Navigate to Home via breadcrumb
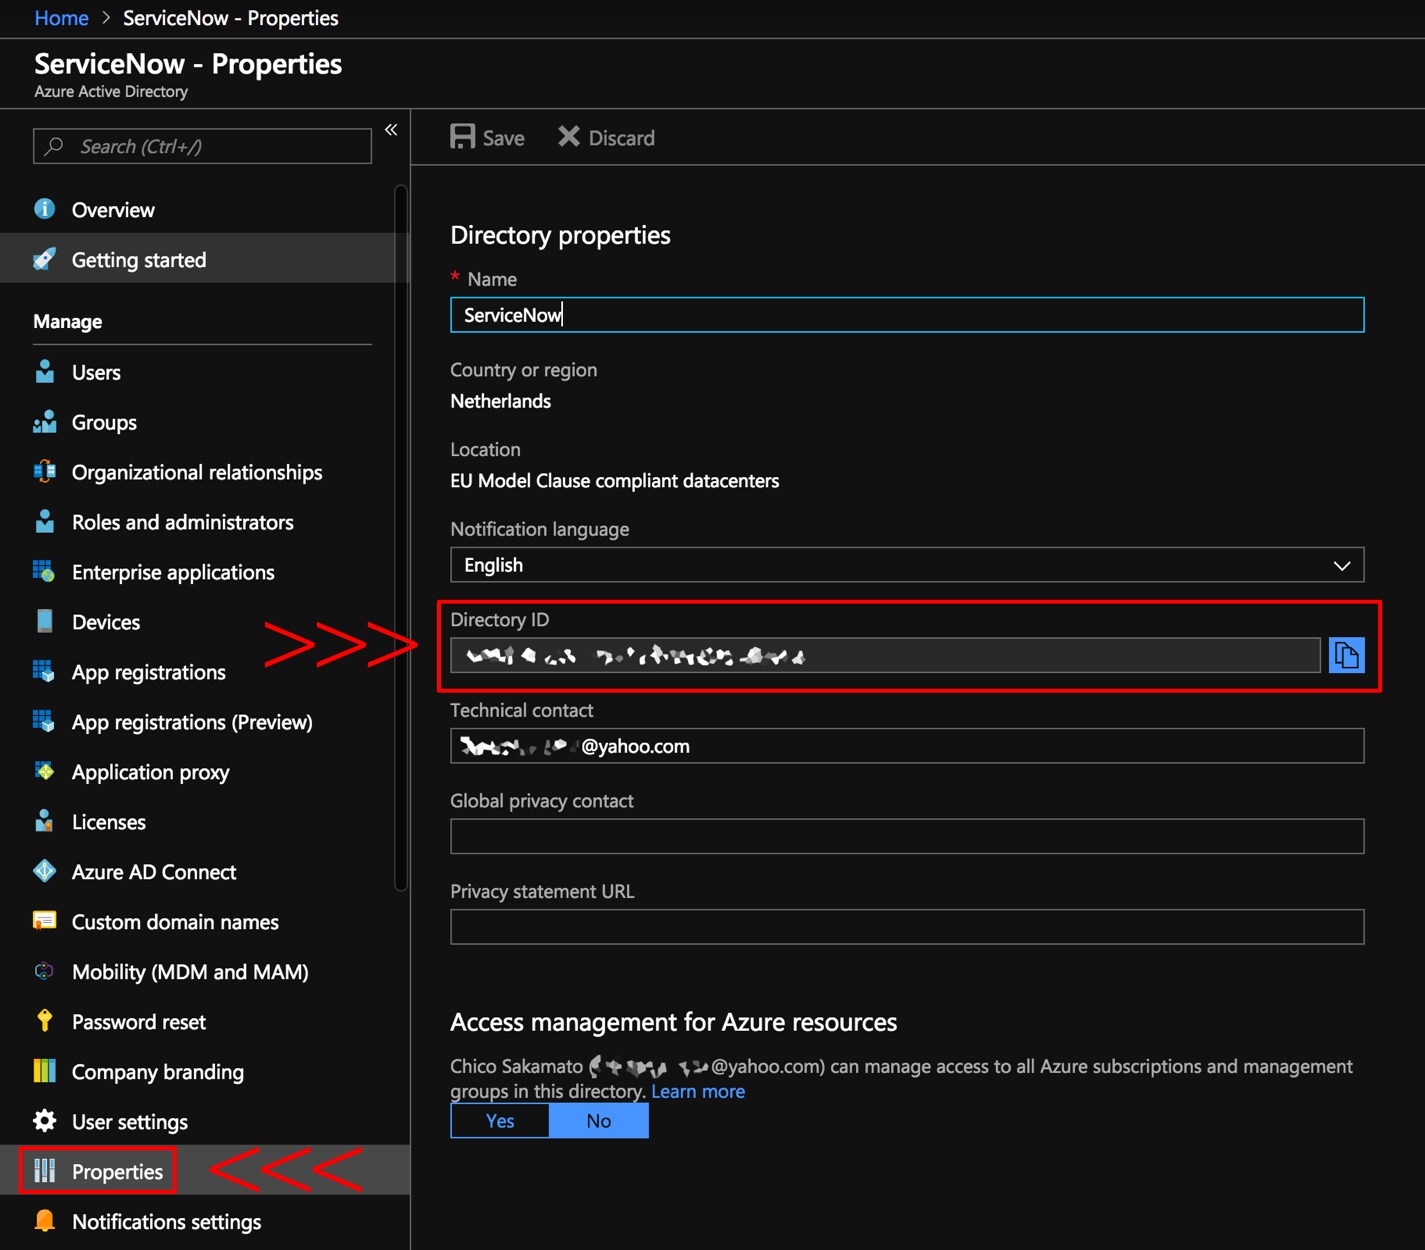The image size is (1425, 1250). pos(61,18)
